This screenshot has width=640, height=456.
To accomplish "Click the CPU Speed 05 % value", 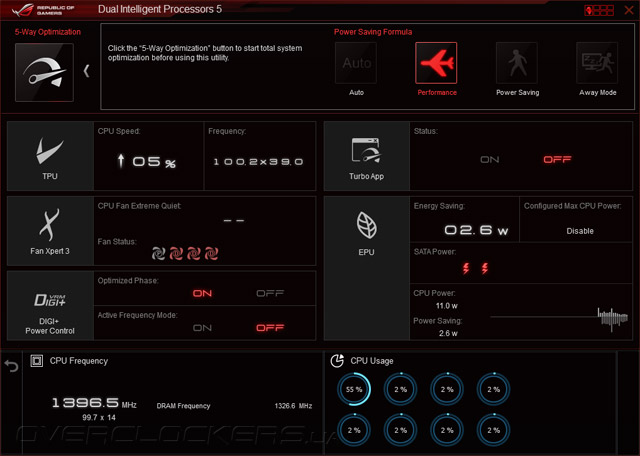I will pos(147,162).
